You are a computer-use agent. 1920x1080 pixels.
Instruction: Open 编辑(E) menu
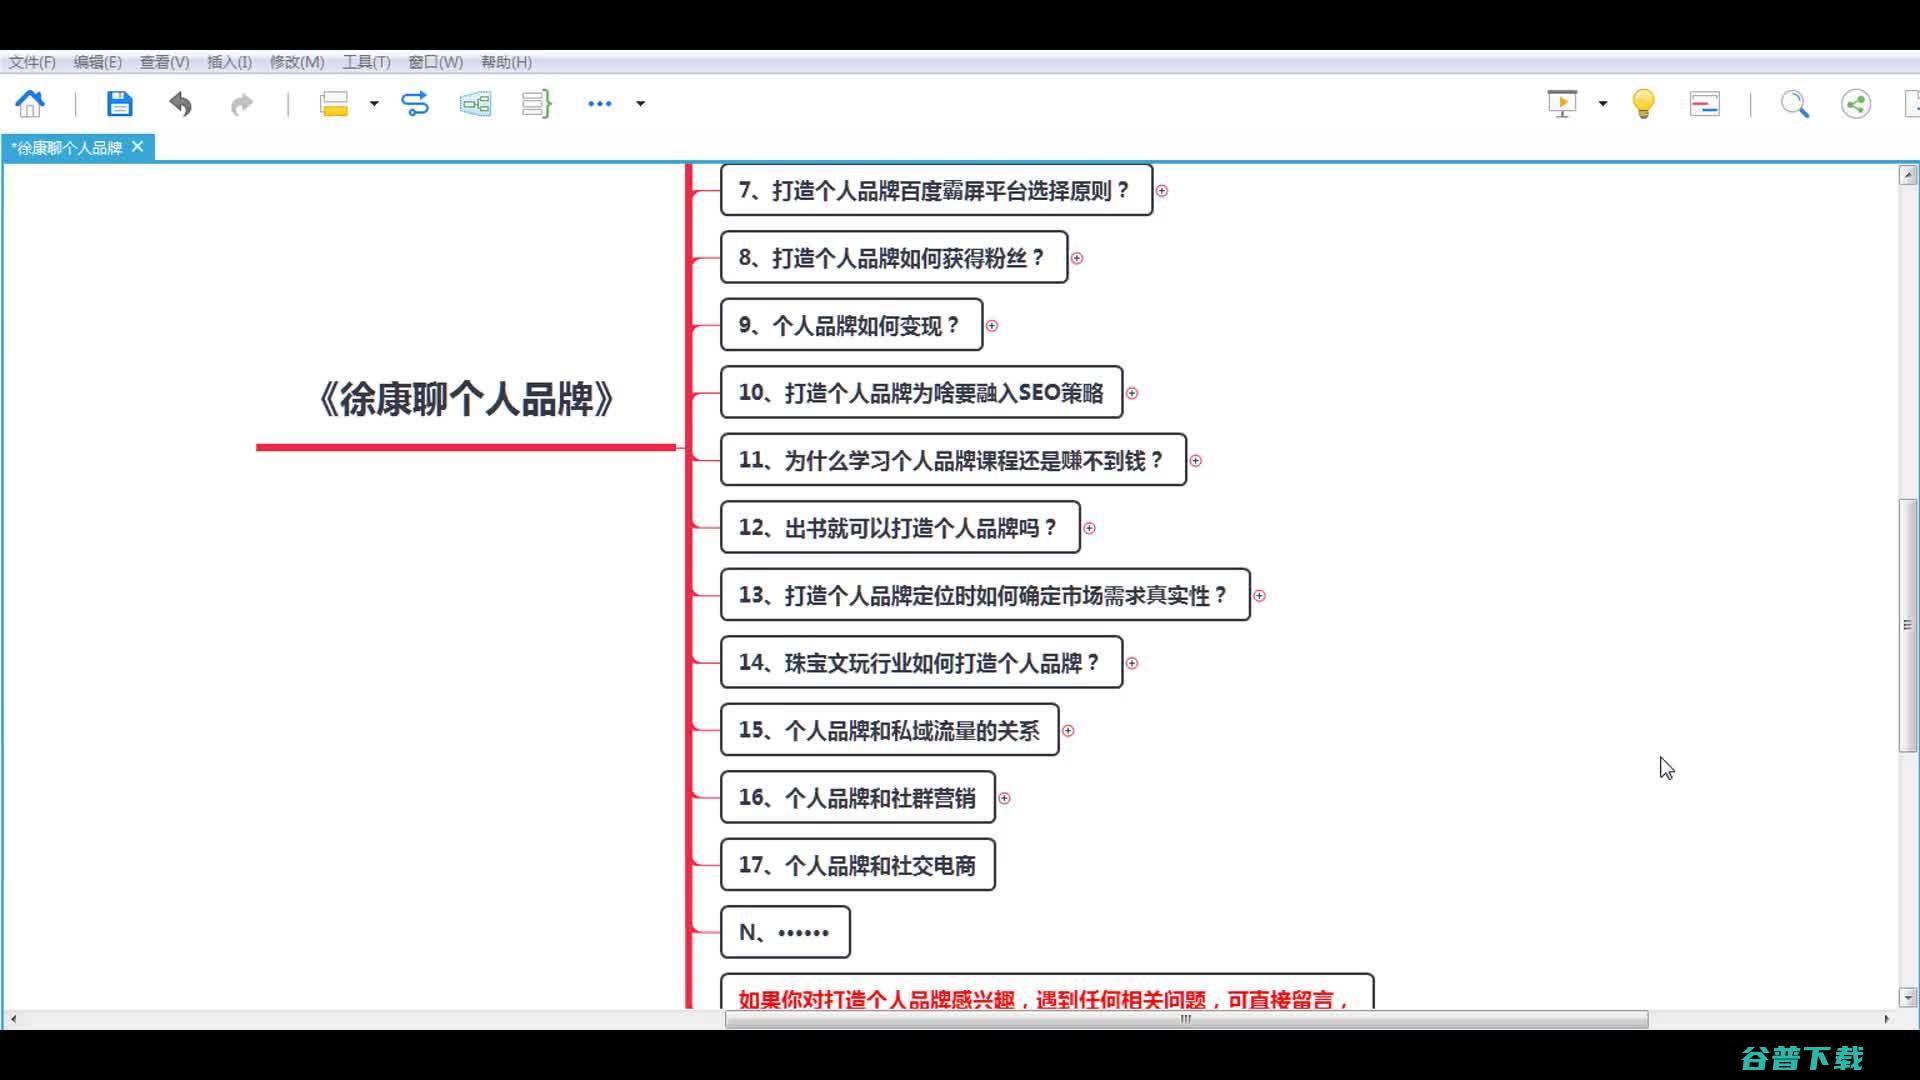97,62
